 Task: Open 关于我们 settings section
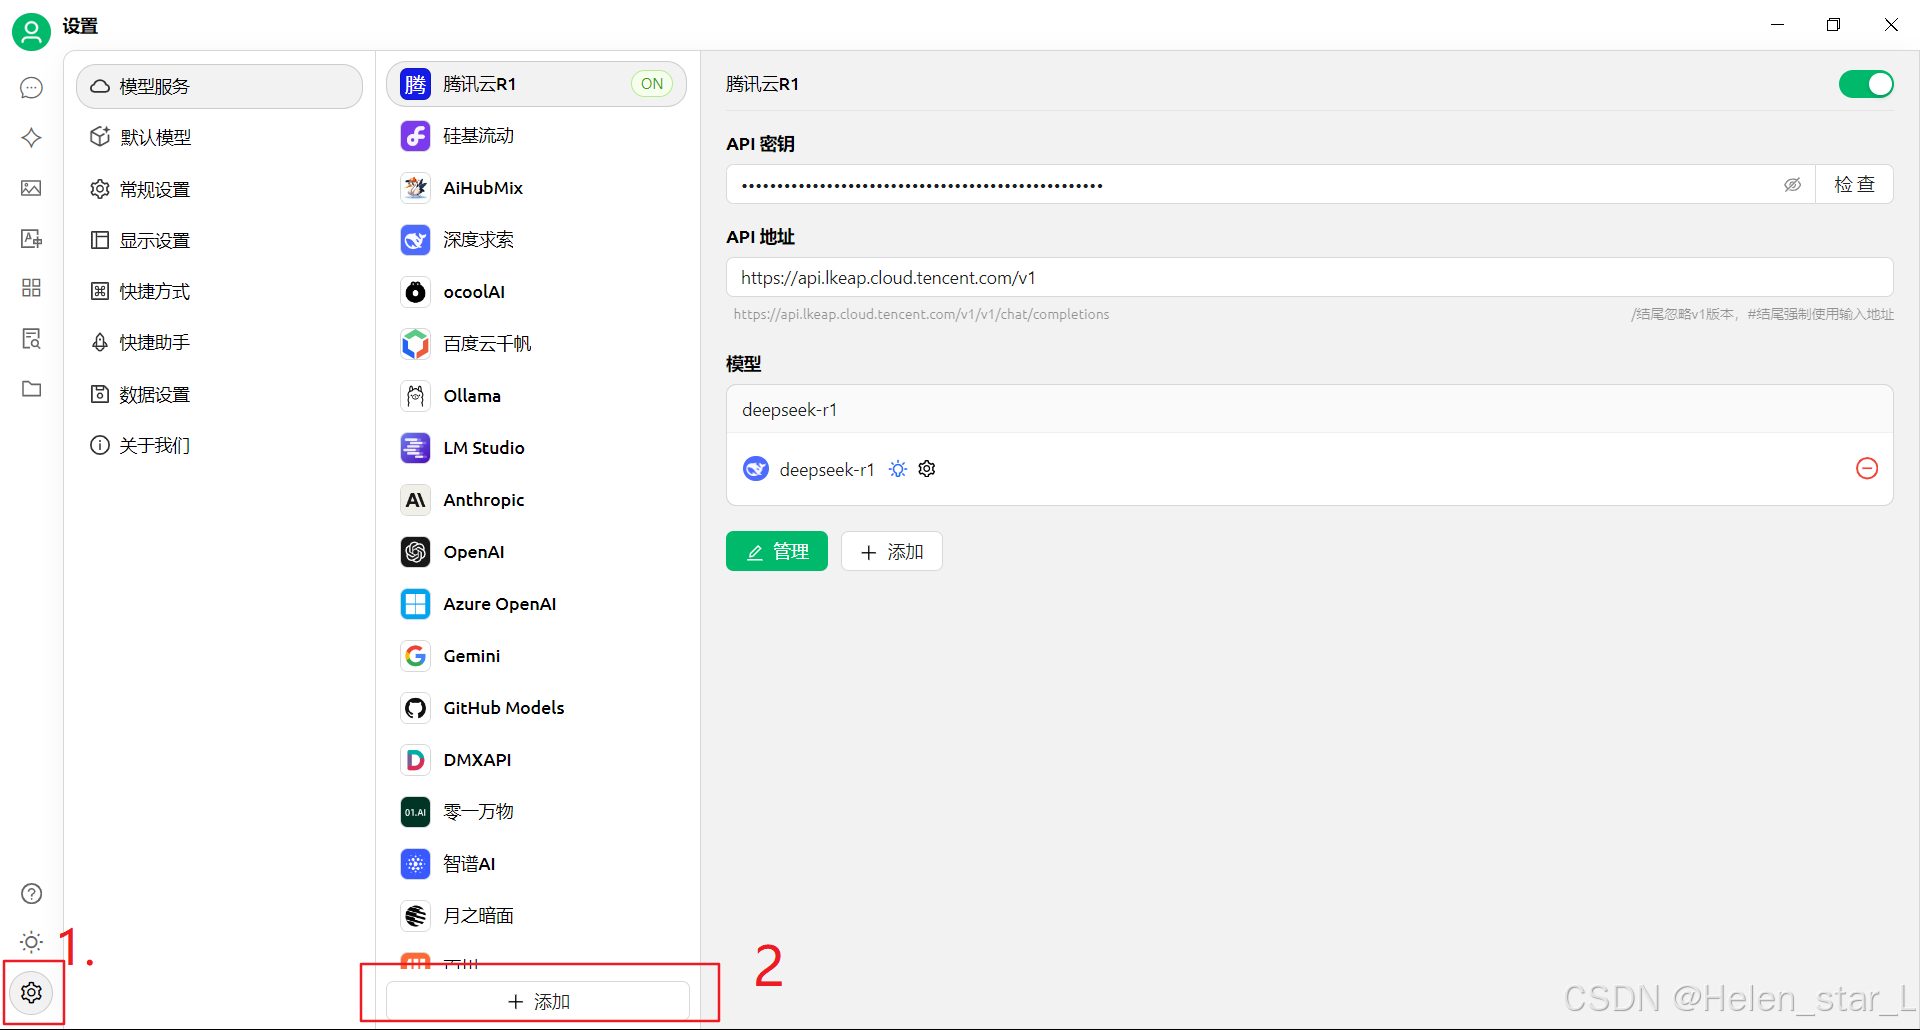(219, 445)
